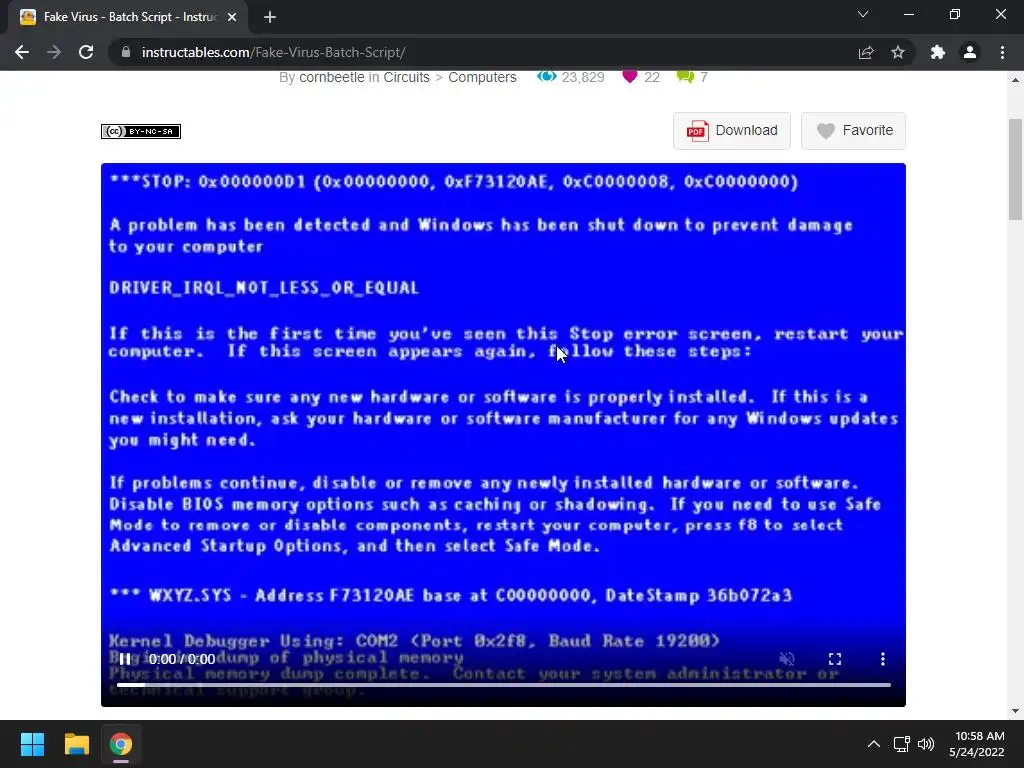Pause the blue screen video
Viewport: 1024px width, 768px height.
(125, 659)
